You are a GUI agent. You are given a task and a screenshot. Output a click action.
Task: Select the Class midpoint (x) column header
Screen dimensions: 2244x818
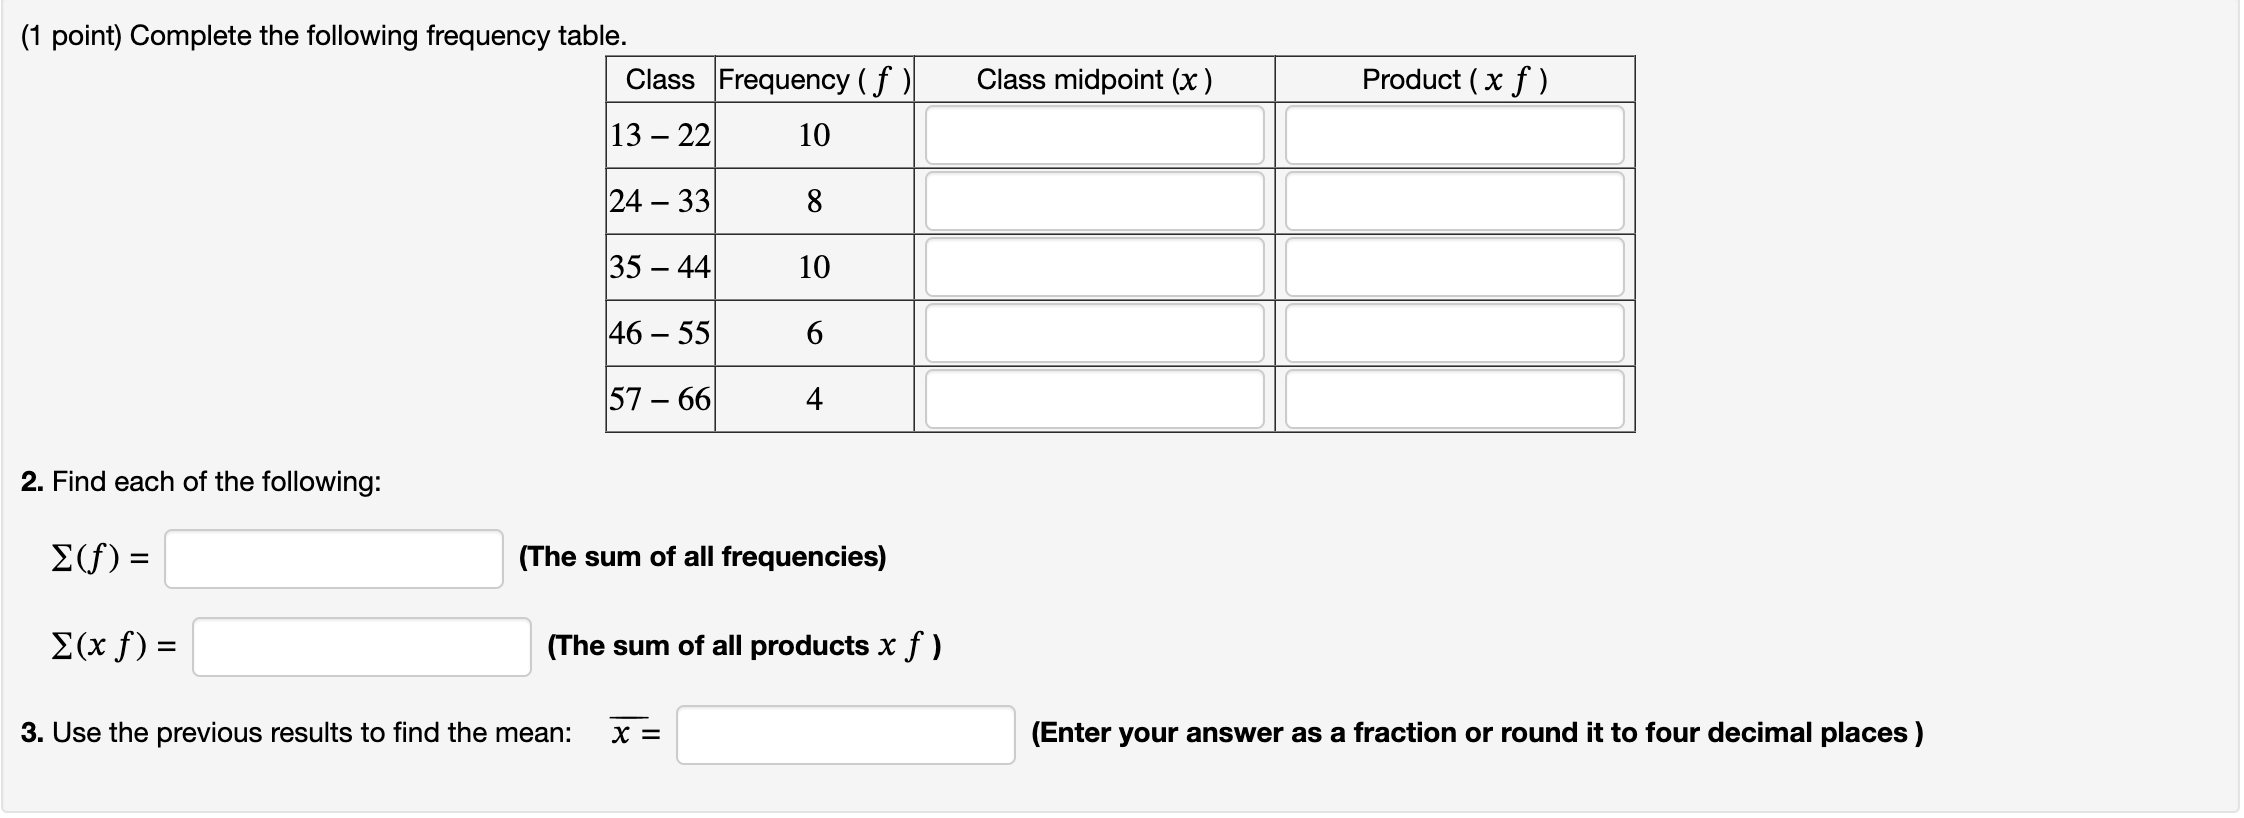[1093, 80]
